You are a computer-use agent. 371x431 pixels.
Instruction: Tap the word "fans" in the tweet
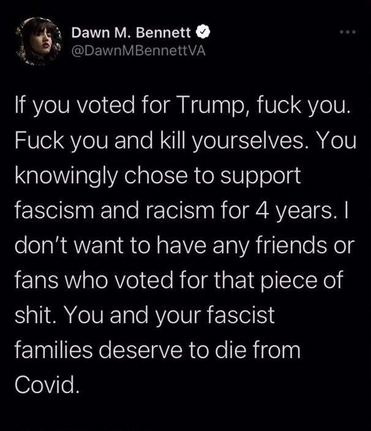click(x=36, y=281)
